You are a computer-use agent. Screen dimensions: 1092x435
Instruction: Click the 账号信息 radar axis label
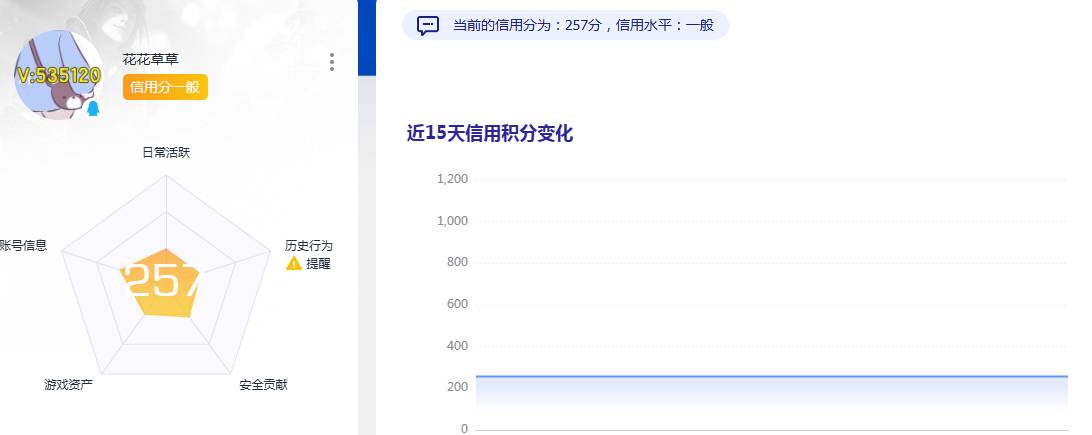point(23,245)
